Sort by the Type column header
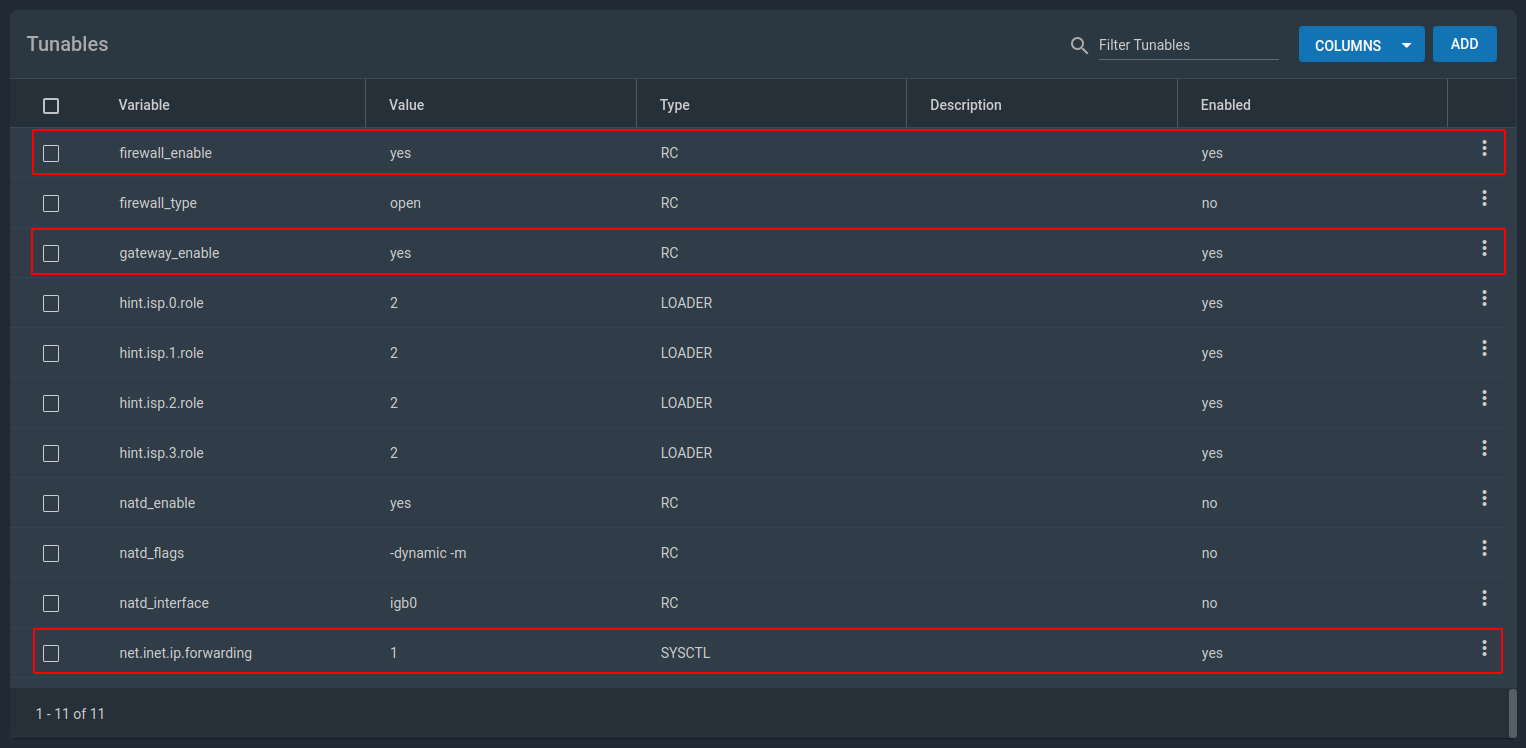This screenshot has height=748, width=1526. (x=675, y=105)
